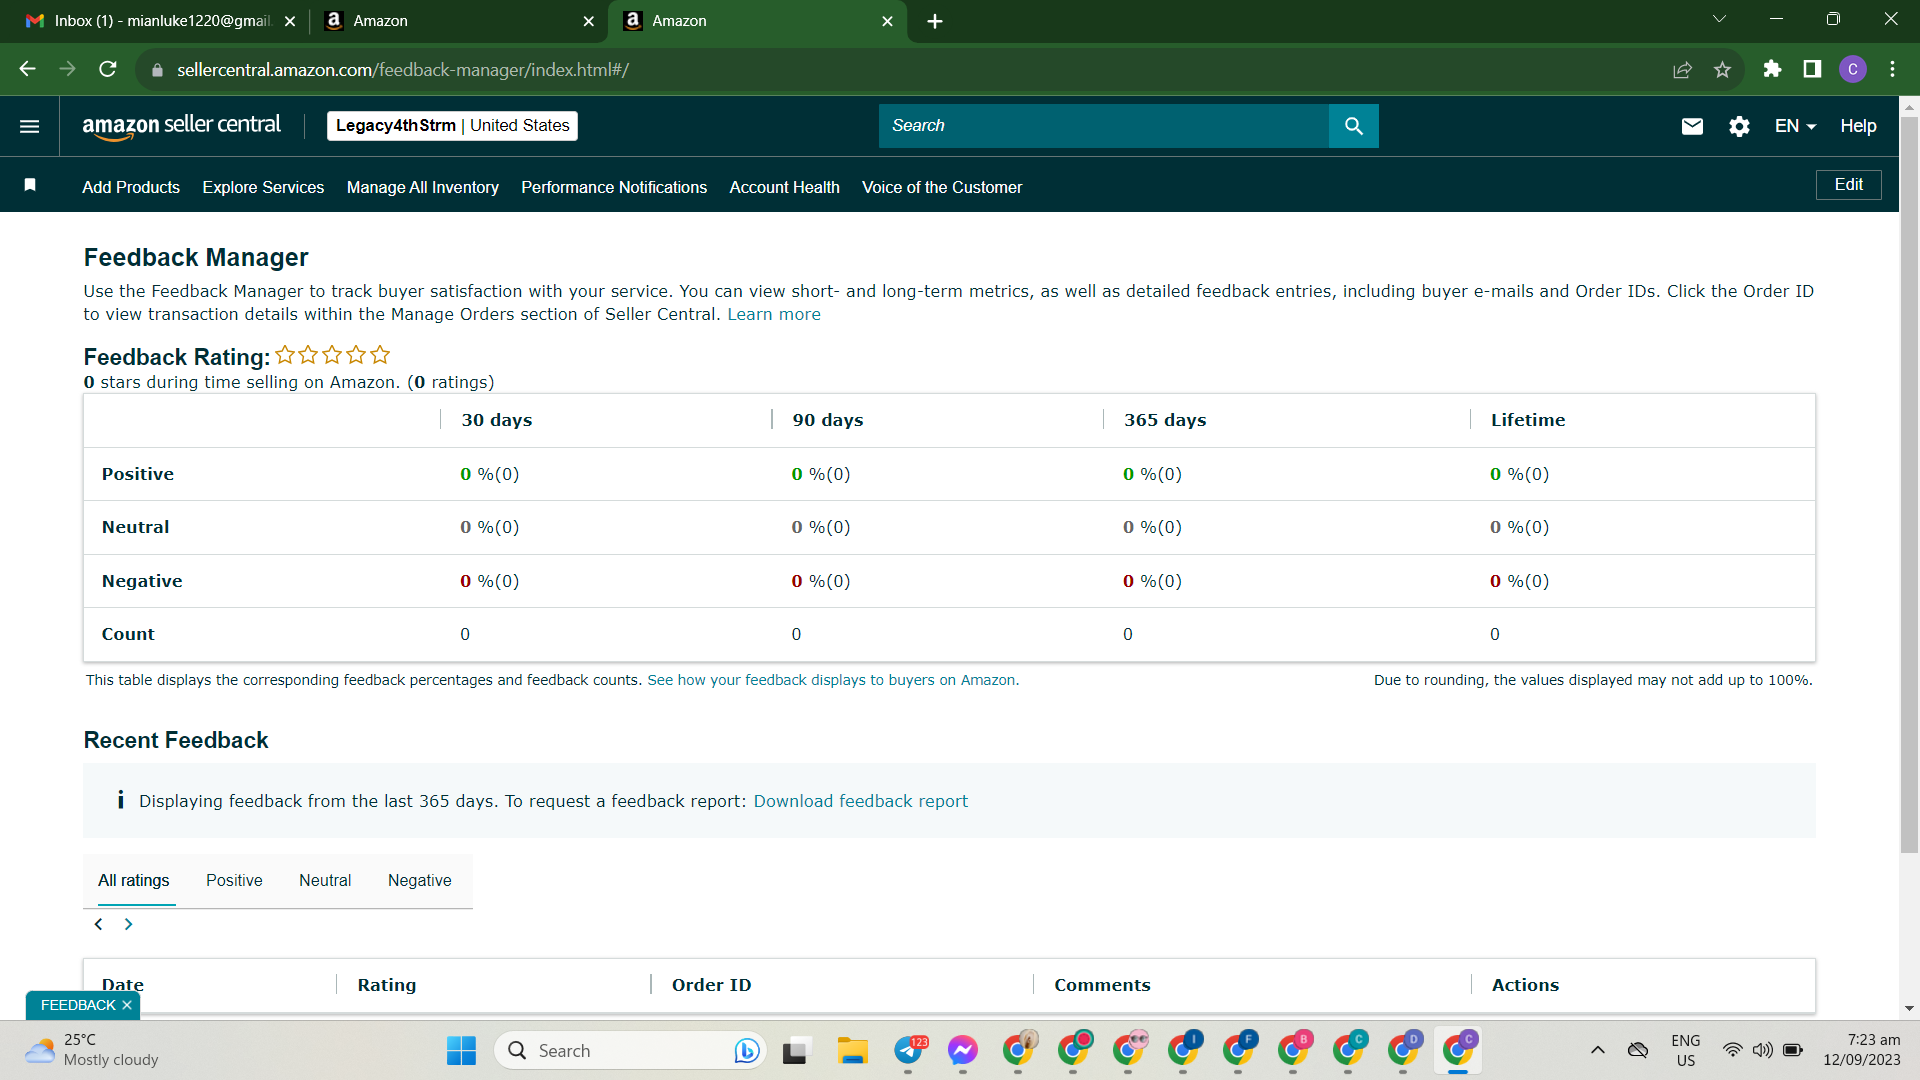Open Add Products menu item
The width and height of the screenshot is (1920, 1080).
pos(131,187)
